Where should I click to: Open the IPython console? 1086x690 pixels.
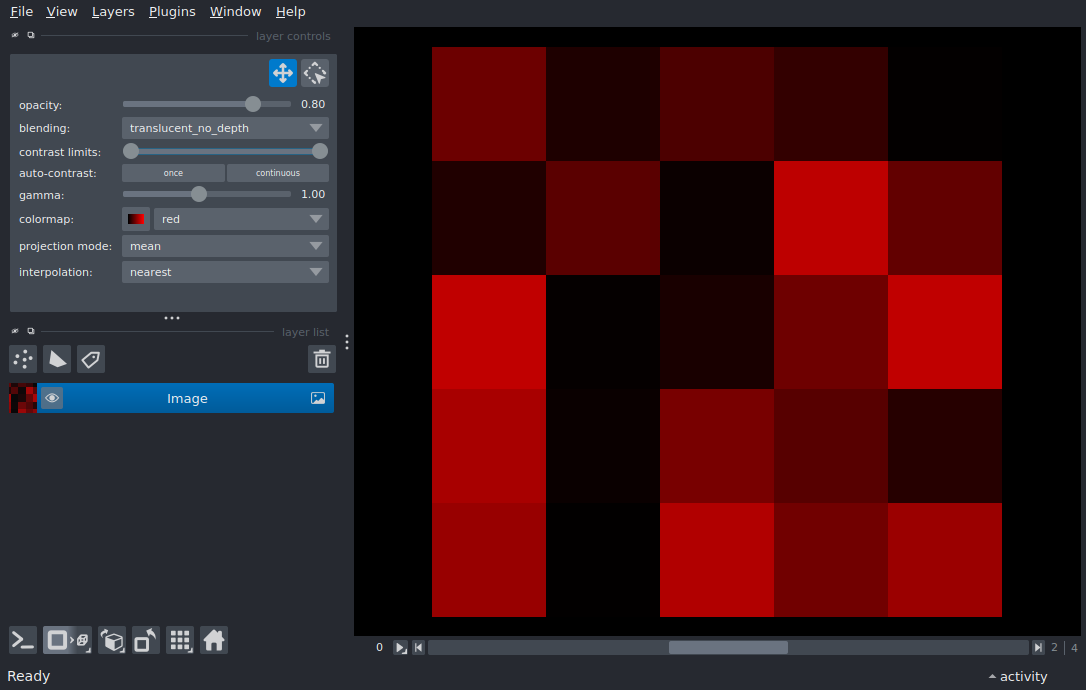(23, 640)
